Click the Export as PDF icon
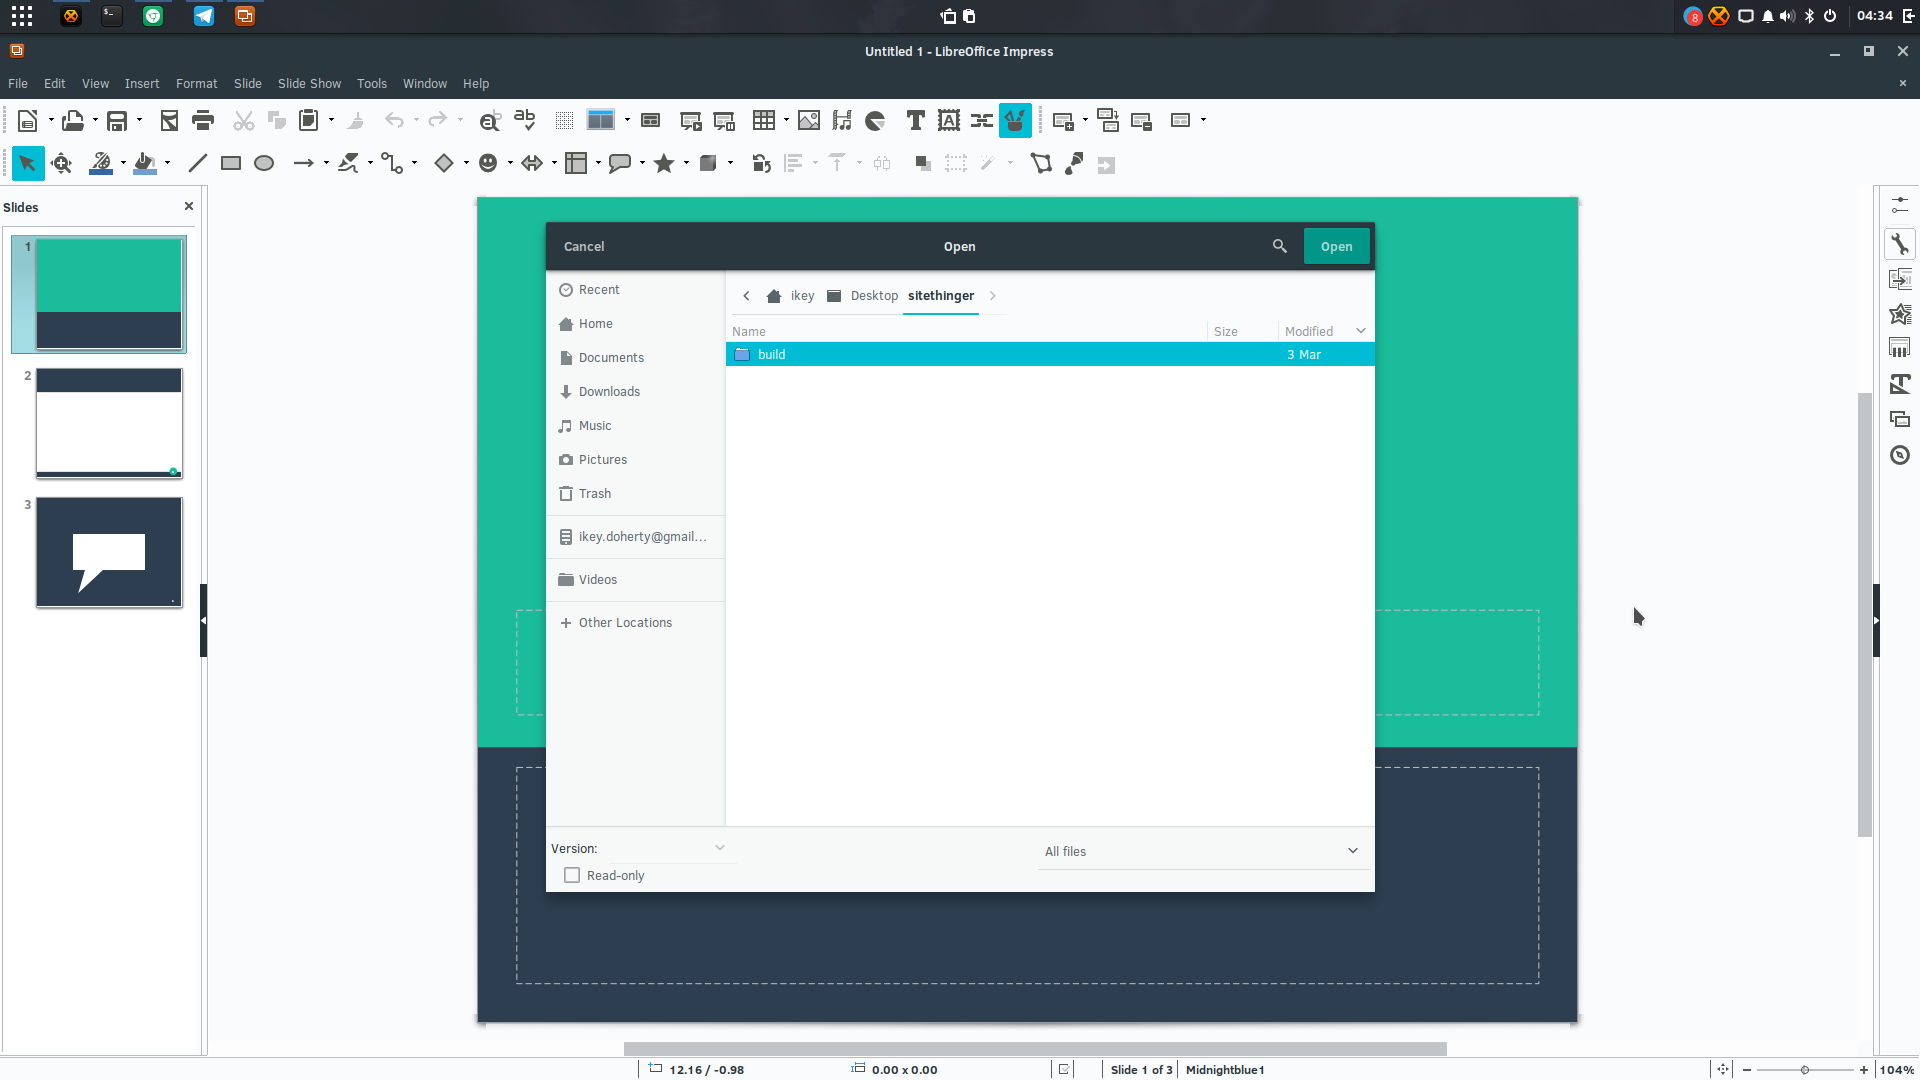The width and height of the screenshot is (1920, 1080). 169,121
